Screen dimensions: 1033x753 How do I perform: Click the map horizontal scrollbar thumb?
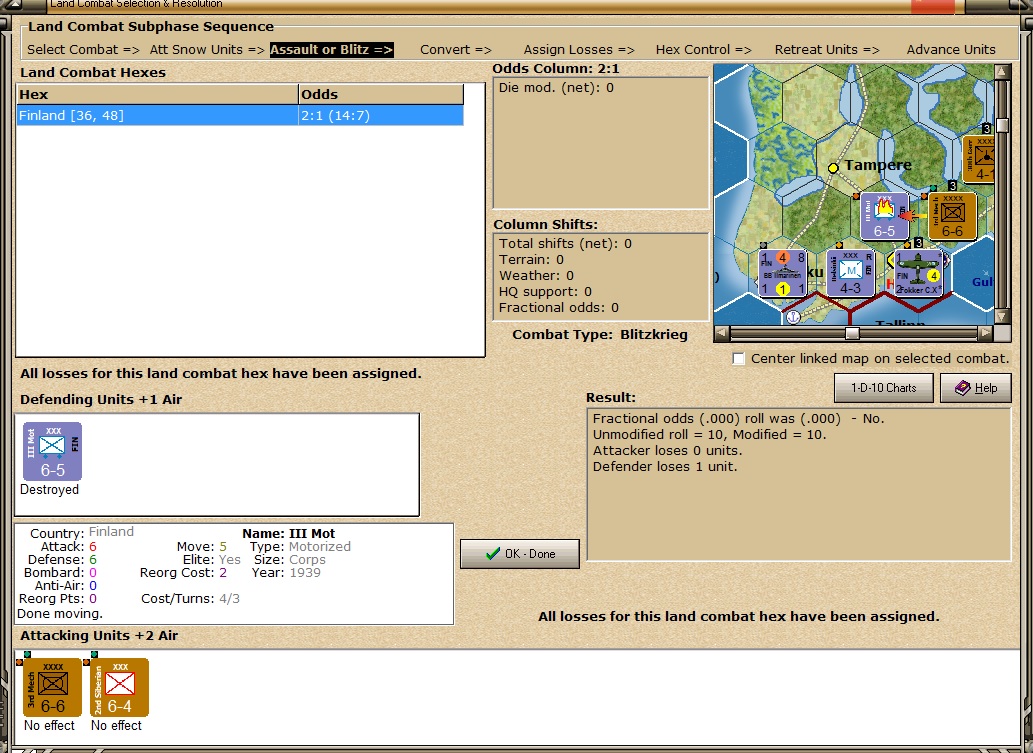852,333
